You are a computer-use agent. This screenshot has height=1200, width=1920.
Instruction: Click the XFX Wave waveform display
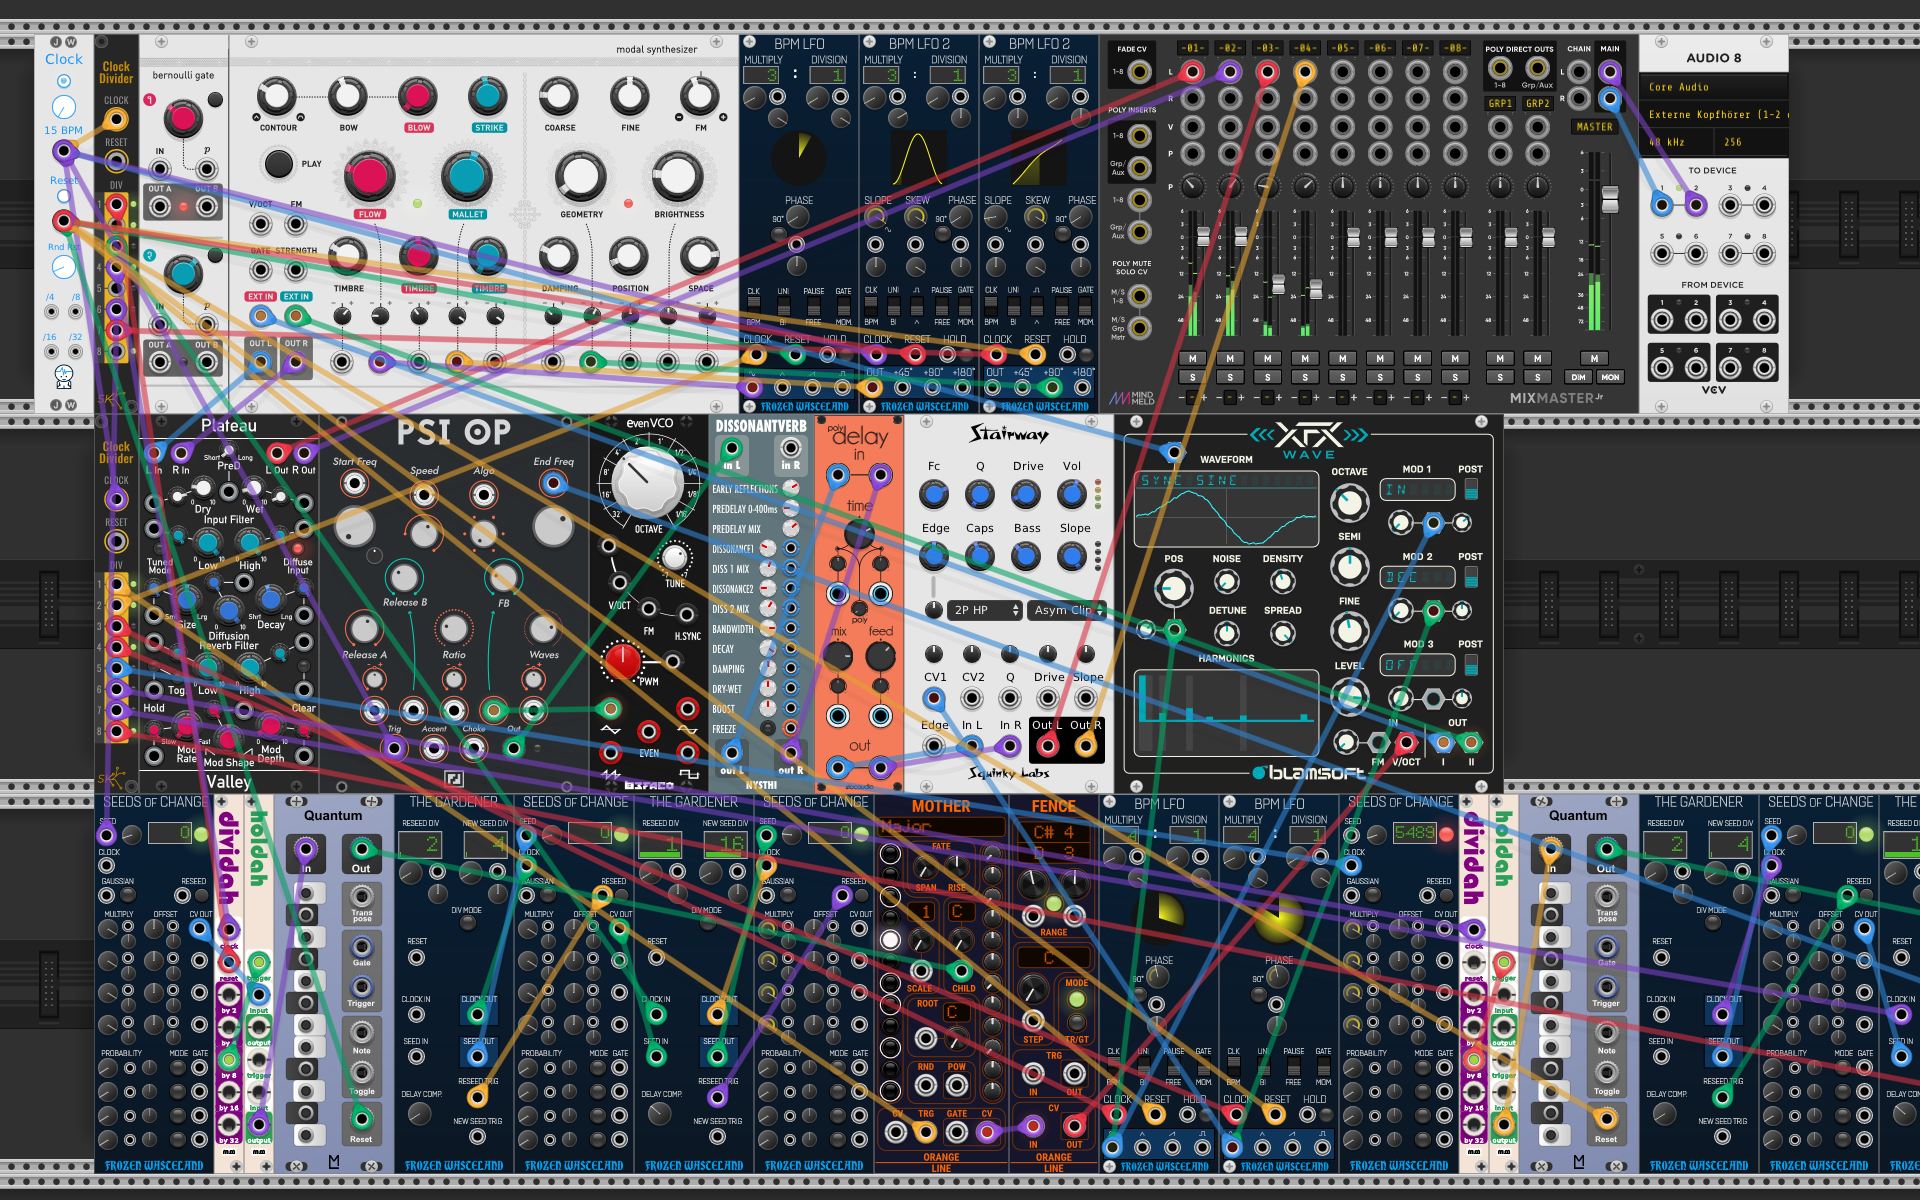(1227, 508)
